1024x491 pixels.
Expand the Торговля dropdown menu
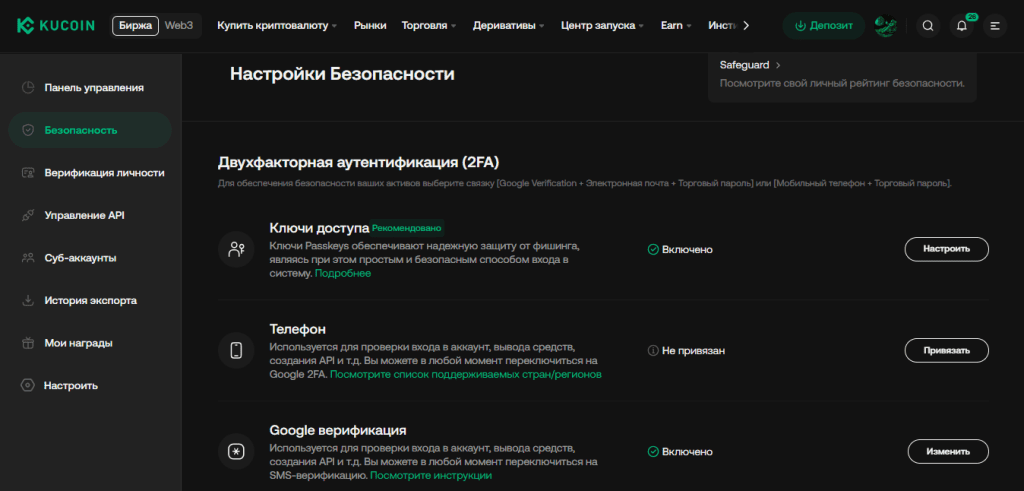(429, 25)
